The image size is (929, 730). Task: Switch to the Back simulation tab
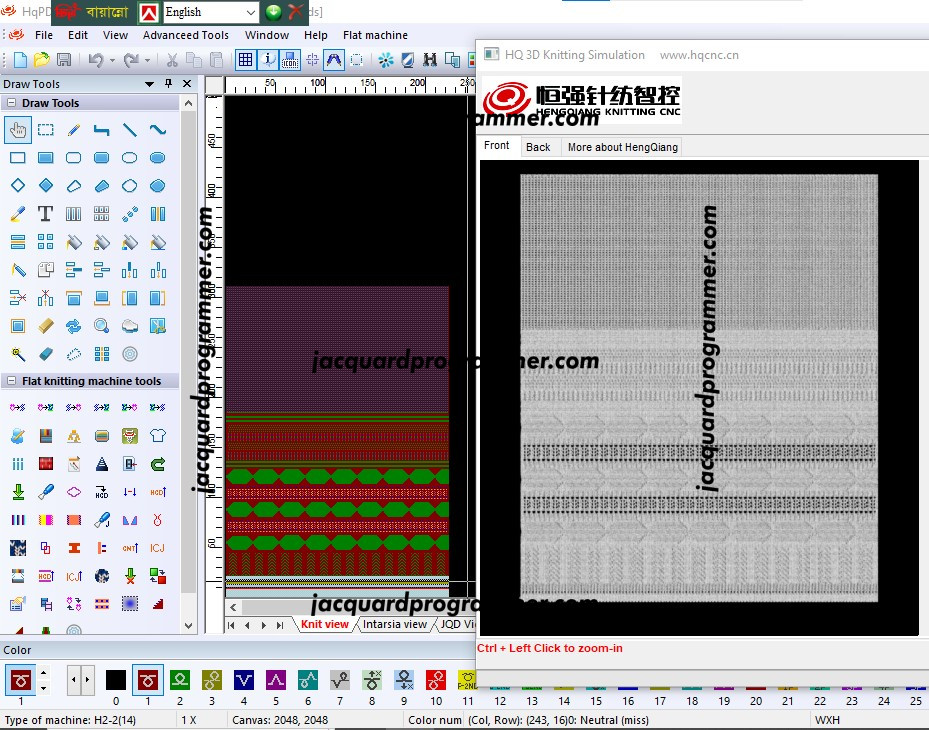point(538,147)
